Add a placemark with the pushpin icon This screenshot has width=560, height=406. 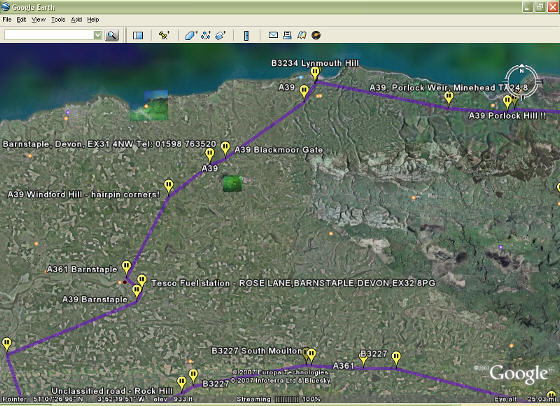(164, 35)
